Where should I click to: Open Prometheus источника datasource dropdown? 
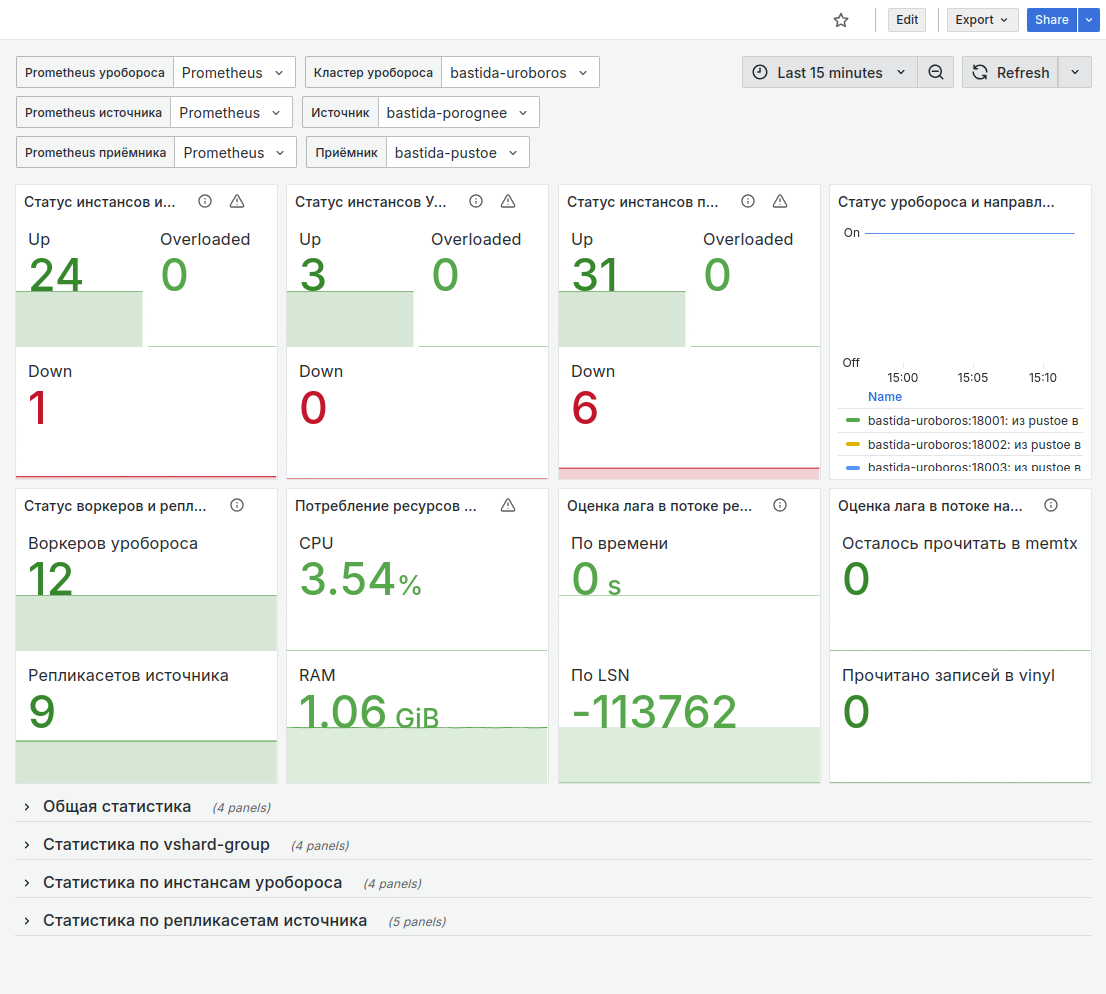coord(231,113)
